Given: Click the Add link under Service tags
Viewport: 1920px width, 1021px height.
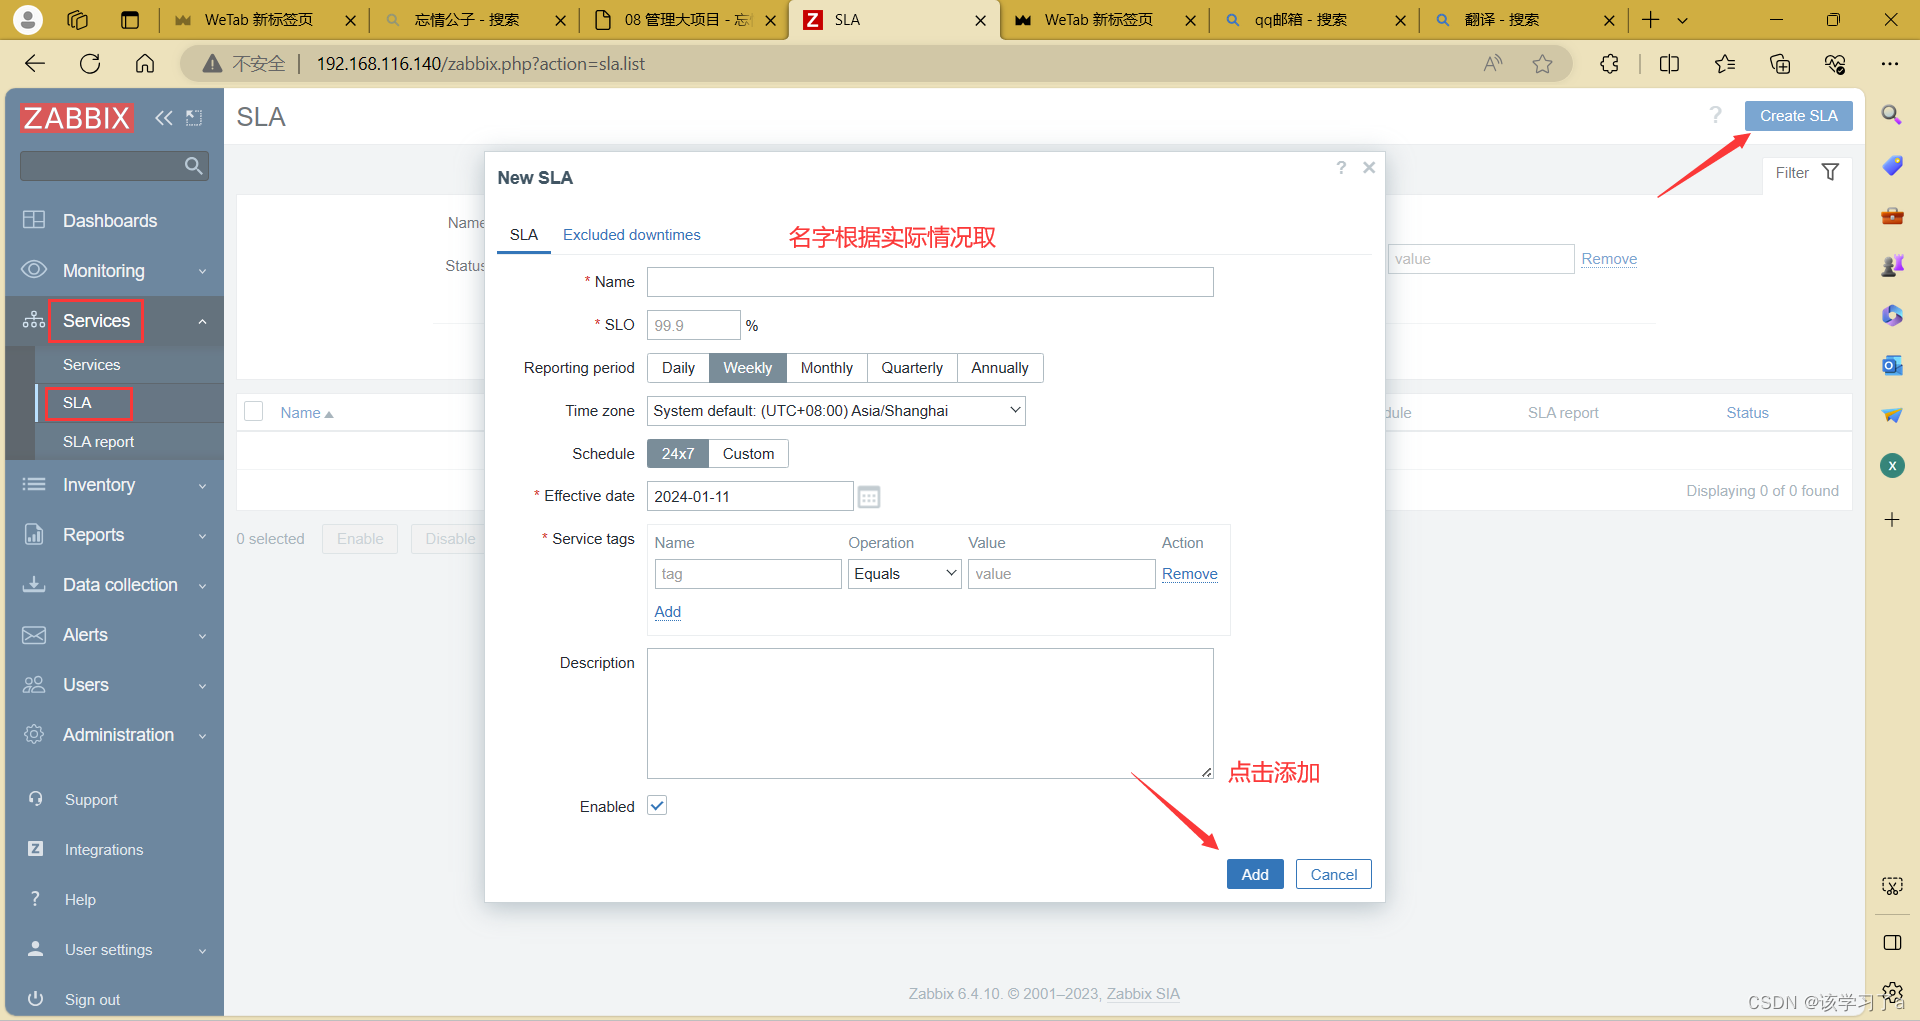Looking at the screenshot, I should point(668,612).
